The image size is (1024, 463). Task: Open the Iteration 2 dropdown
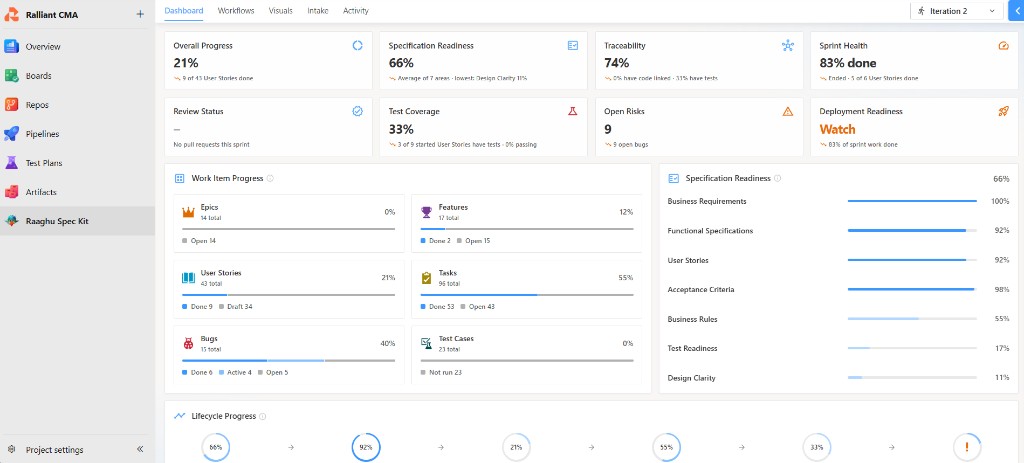[957, 11]
